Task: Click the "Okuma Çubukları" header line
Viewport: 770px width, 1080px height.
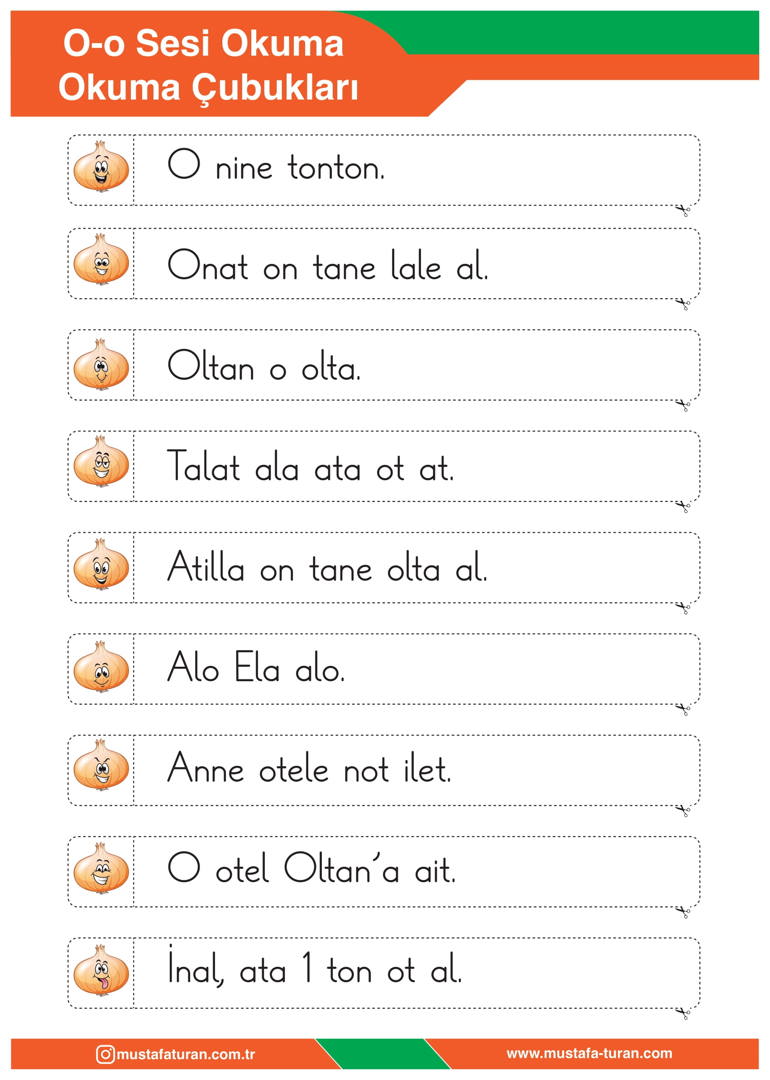Action: click(208, 88)
